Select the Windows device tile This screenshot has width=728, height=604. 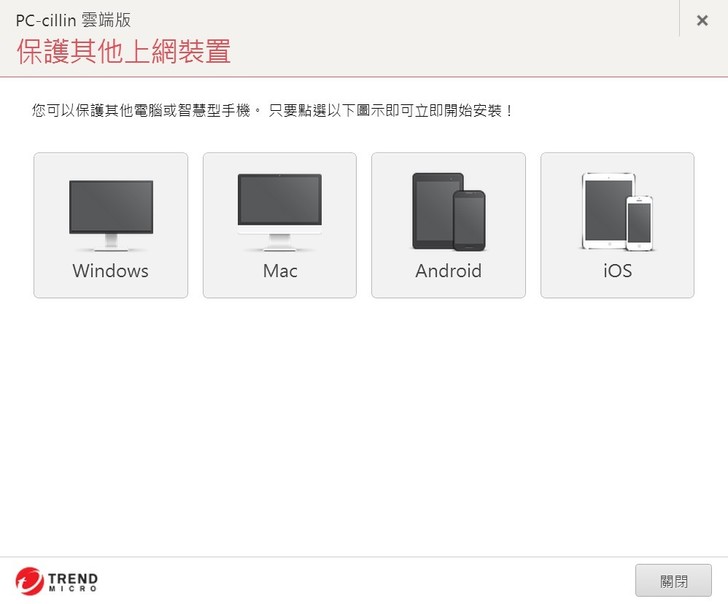pos(110,225)
